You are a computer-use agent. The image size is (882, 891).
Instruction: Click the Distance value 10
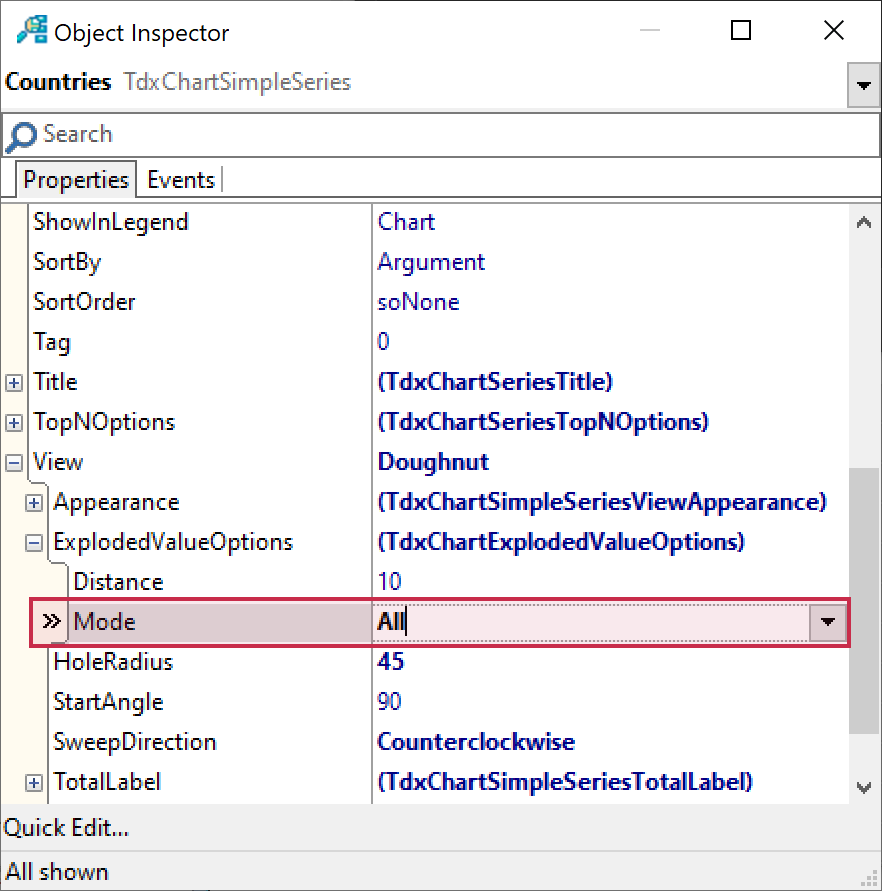pyautogui.click(x=390, y=582)
